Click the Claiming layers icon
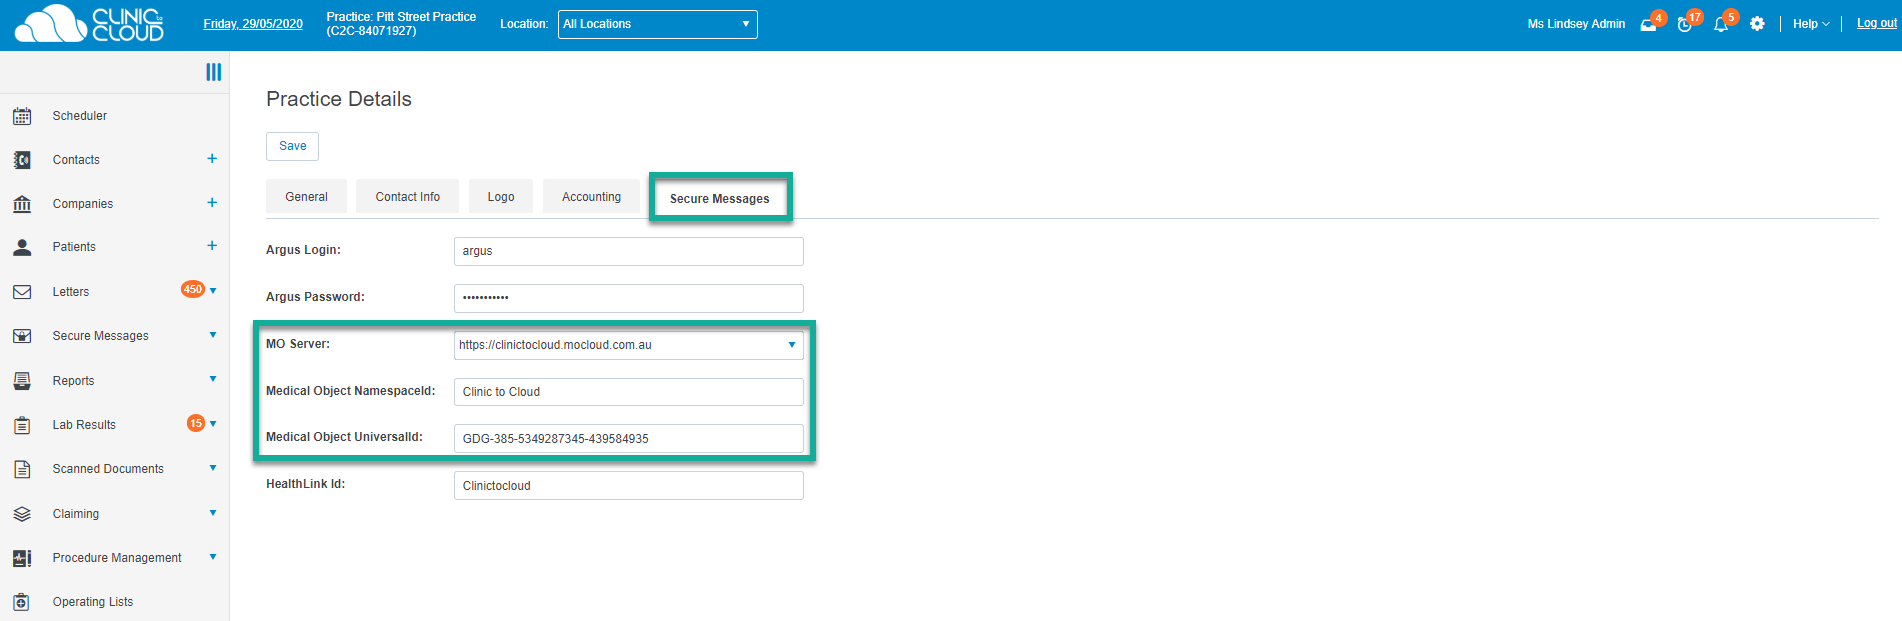The height and width of the screenshot is (621, 1902). click(x=22, y=514)
